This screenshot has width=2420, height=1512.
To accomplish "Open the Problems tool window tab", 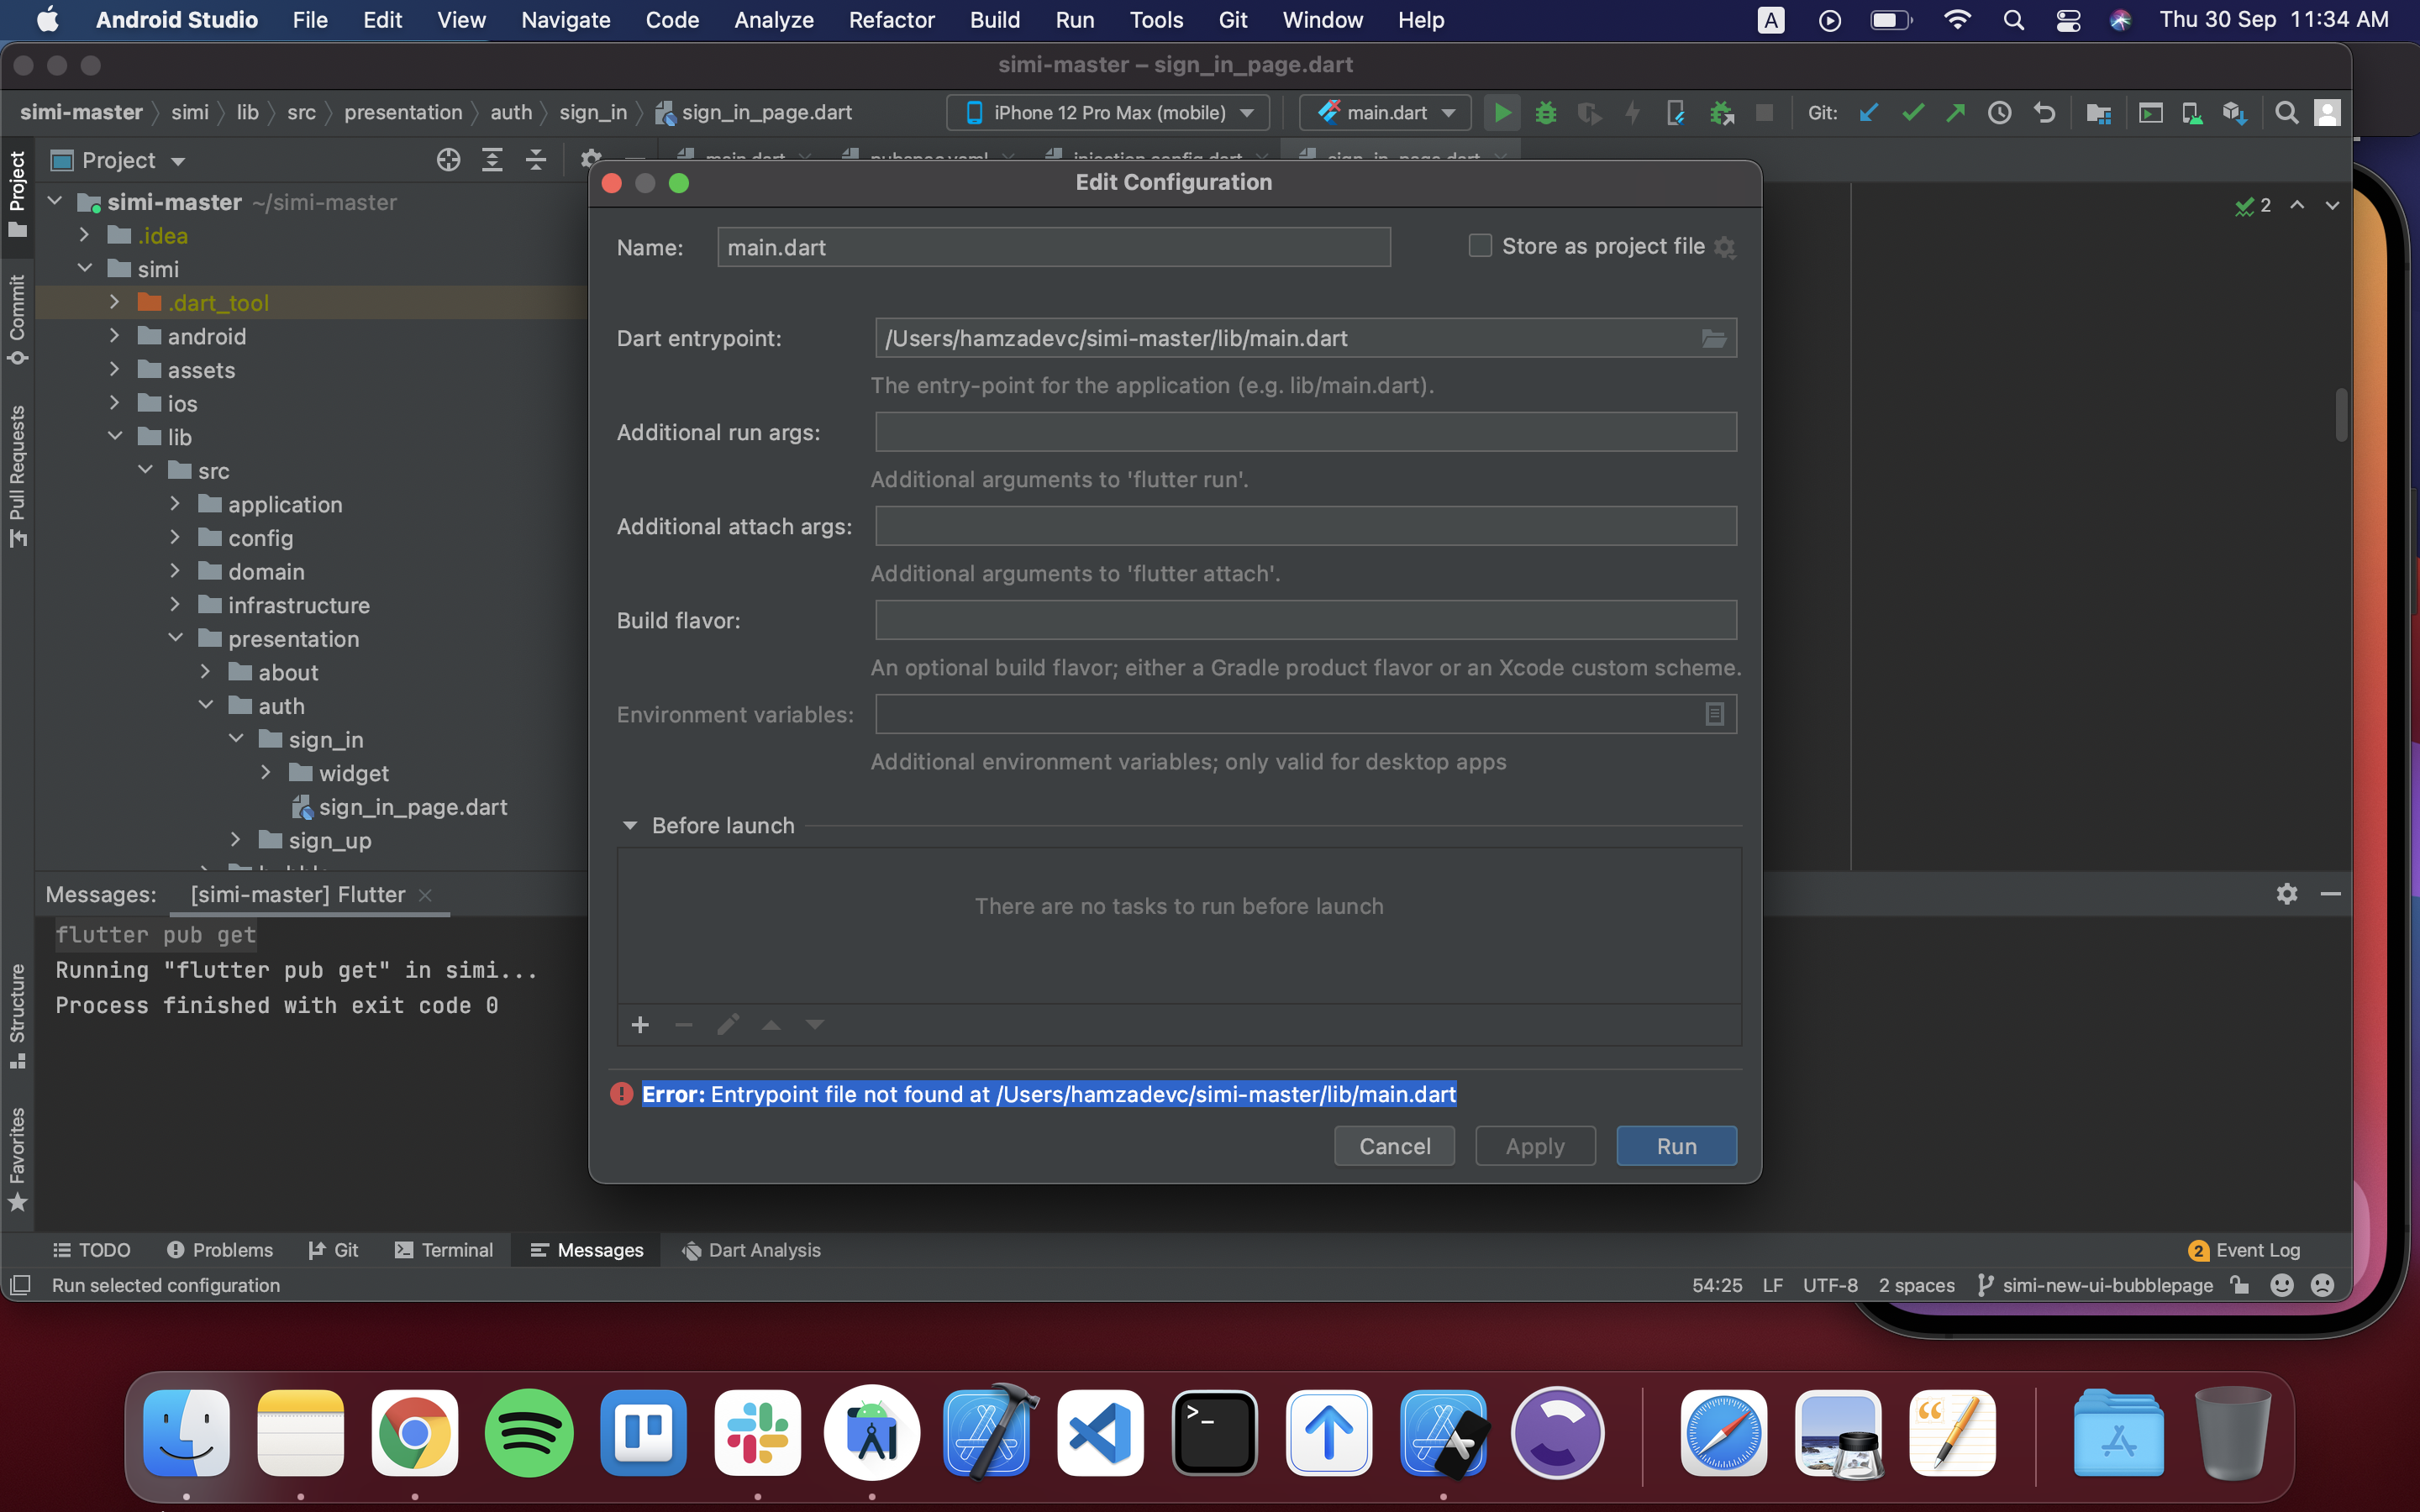I will (220, 1250).
